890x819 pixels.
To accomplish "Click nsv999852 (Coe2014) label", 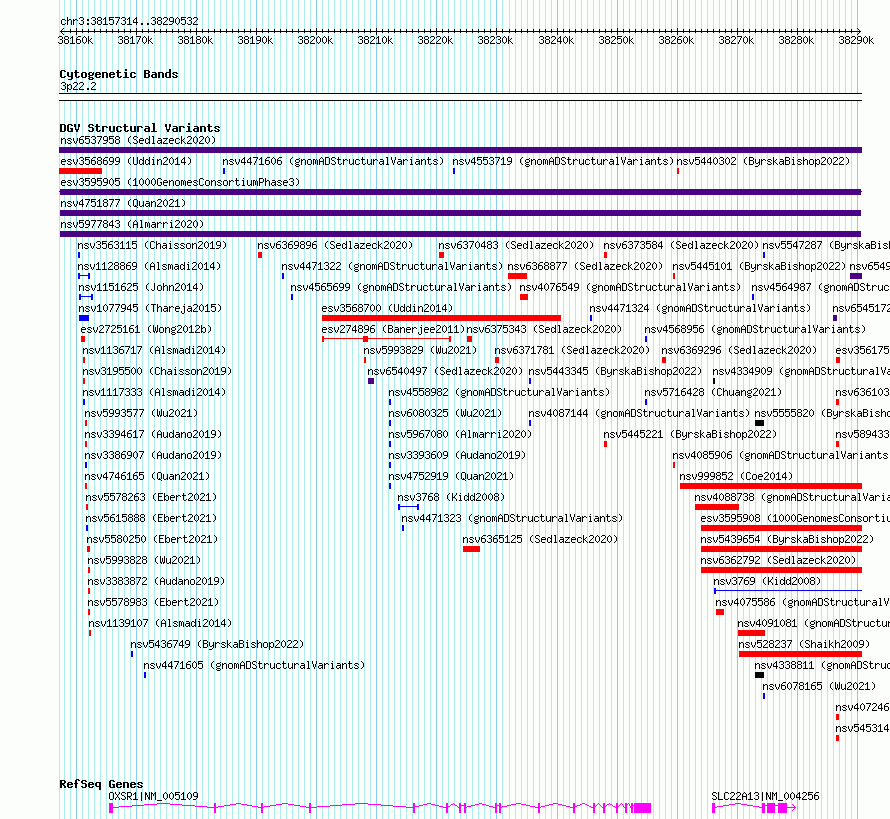I will pyautogui.click(x=736, y=476).
